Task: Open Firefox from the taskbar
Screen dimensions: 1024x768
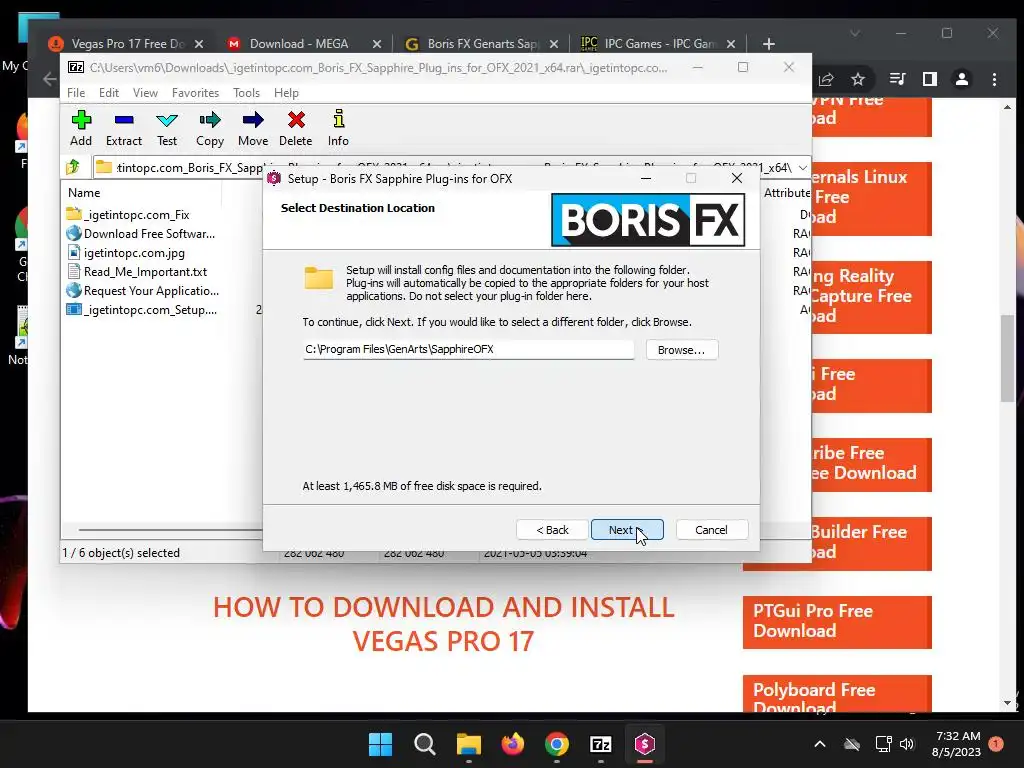Action: [x=513, y=744]
